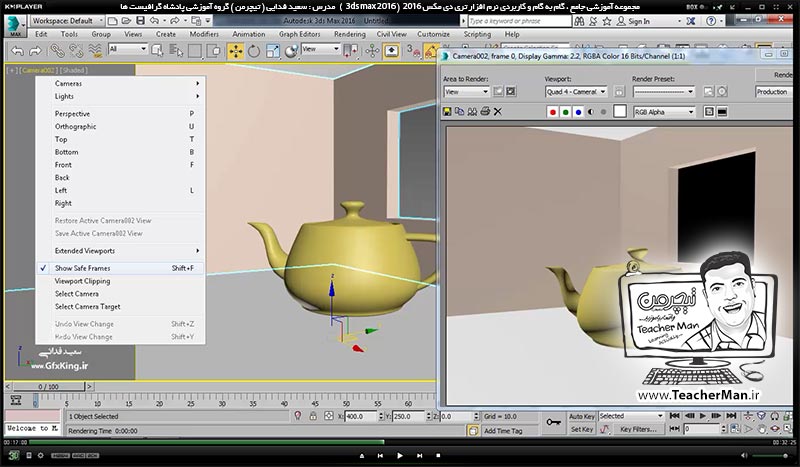Image resolution: width=800 pixels, height=467 pixels.
Task: Select the Bind to Space Warp tool
Action: (95, 51)
